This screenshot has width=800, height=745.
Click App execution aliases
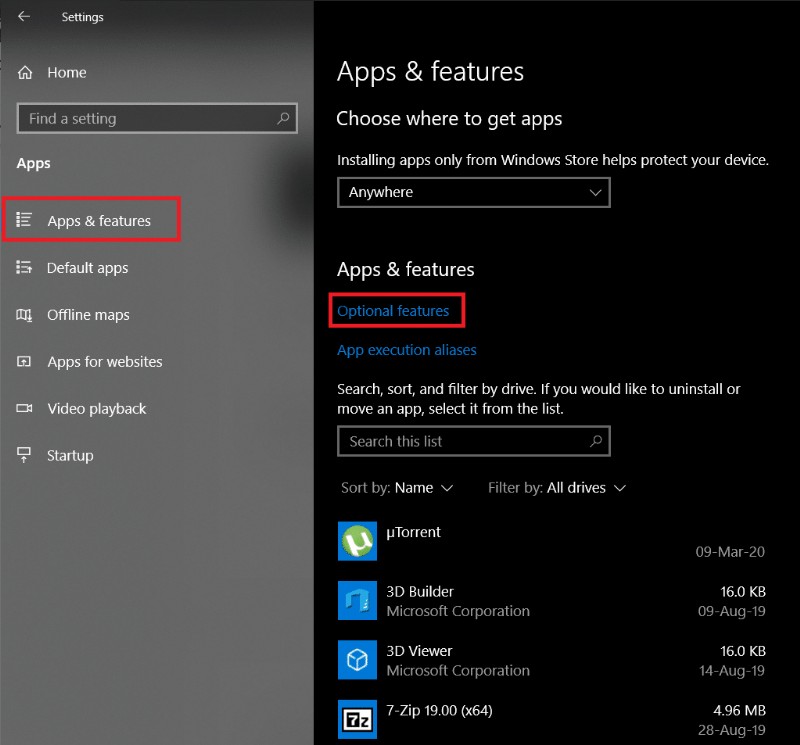pyautogui.click(x=406, y=350)
